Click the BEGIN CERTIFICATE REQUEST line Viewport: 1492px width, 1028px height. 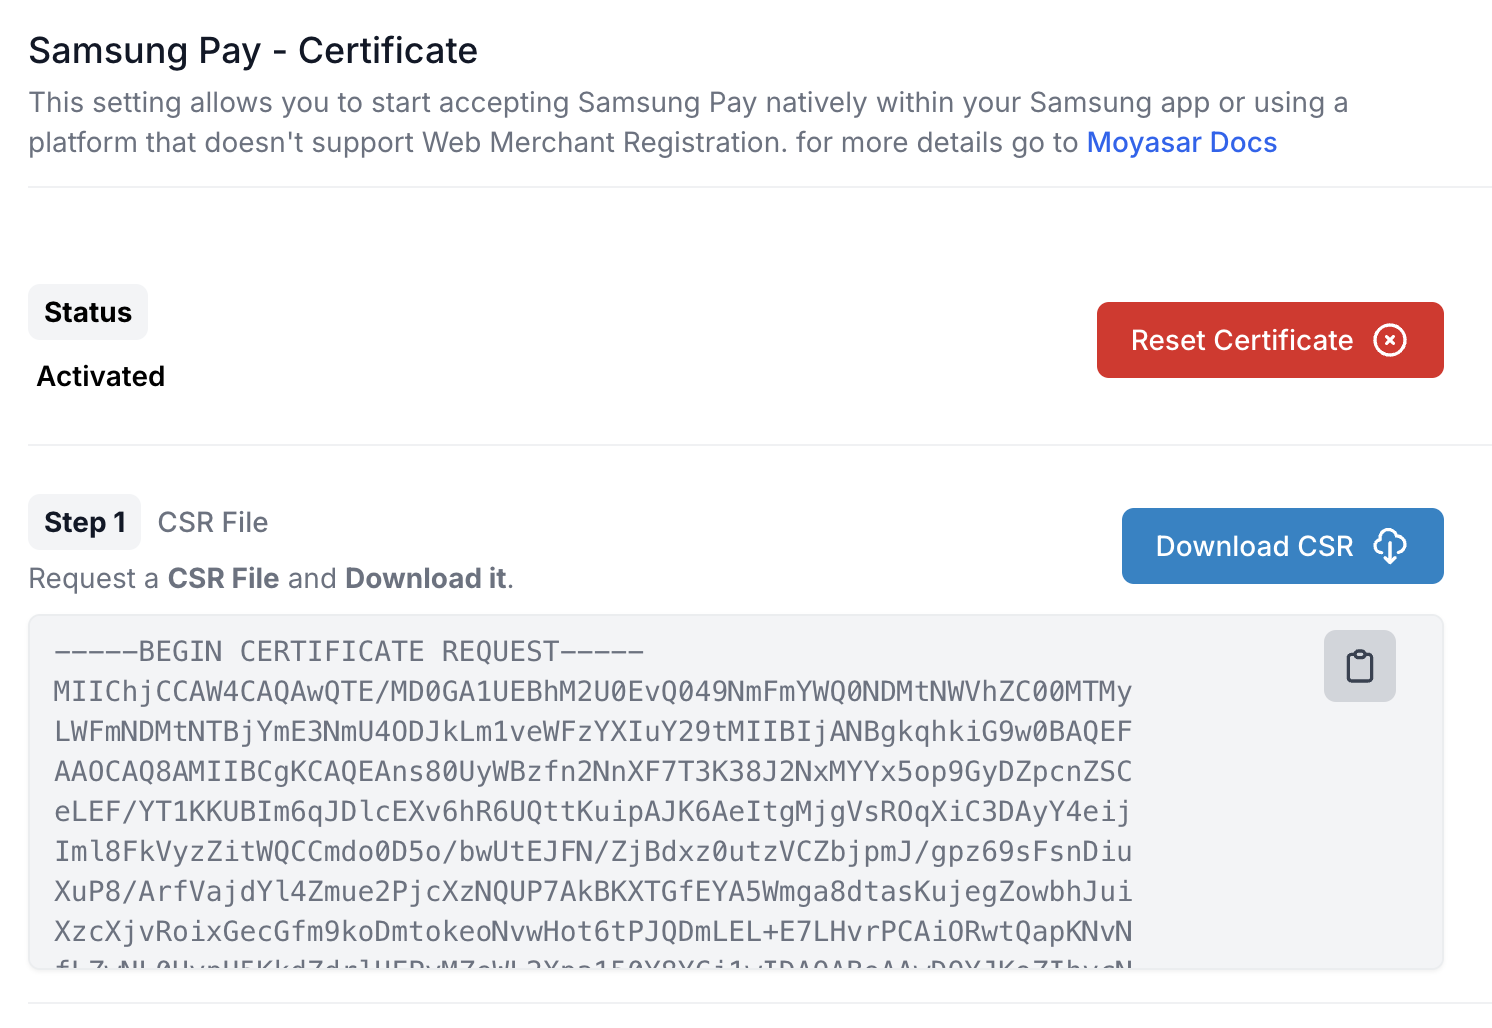pos(348,651)
